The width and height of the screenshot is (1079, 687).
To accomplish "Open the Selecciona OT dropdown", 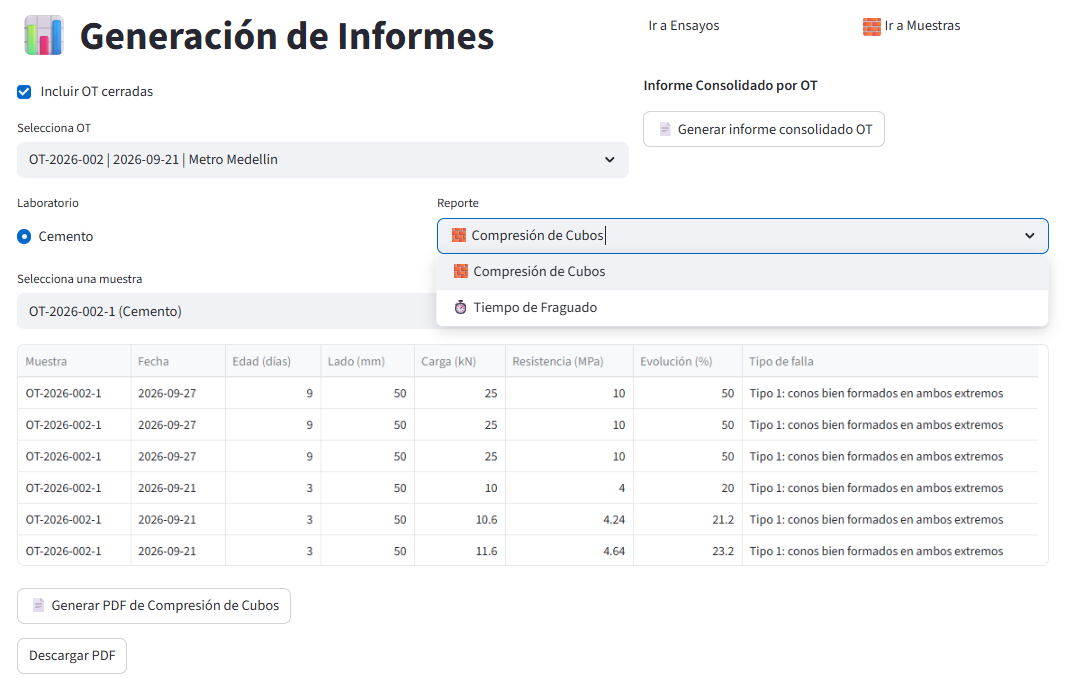I will coord(323,160).
